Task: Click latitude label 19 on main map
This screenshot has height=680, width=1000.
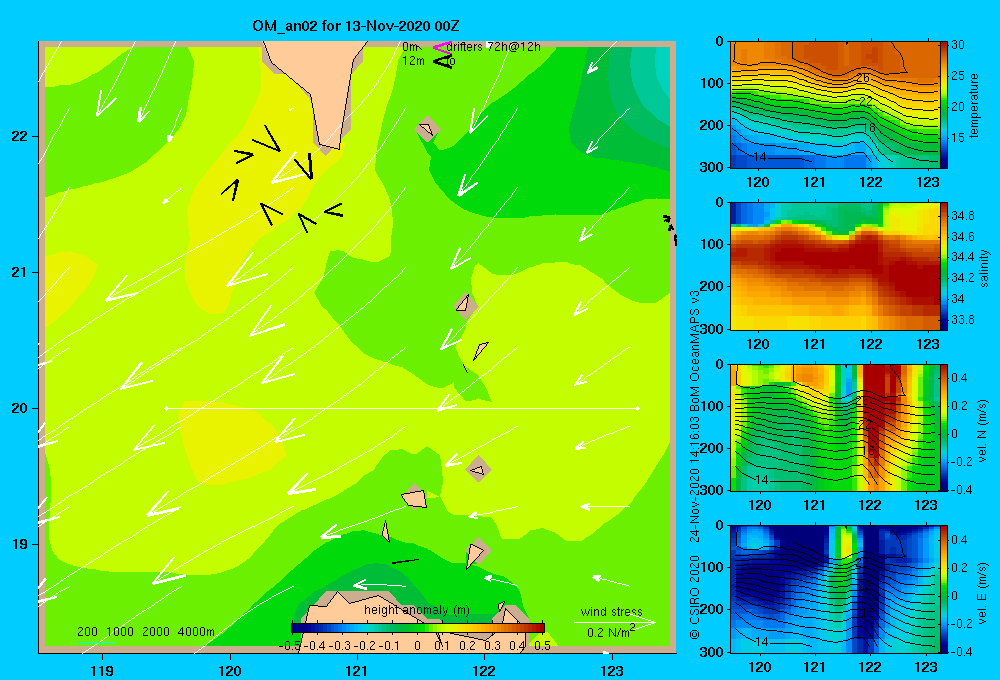Action: point(20,544)
